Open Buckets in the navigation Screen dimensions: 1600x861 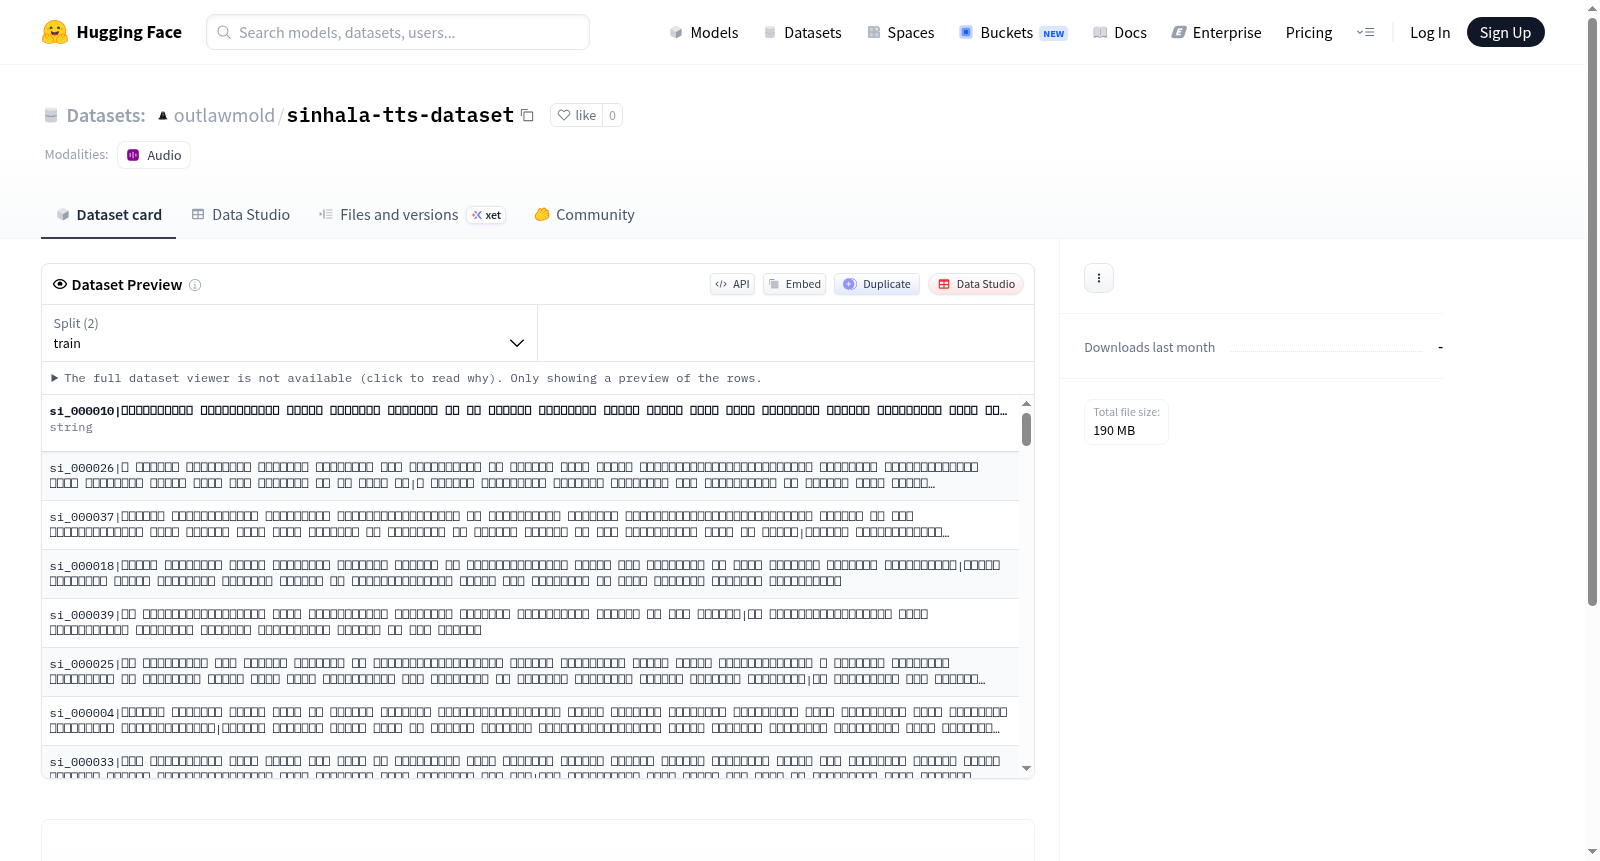(1013, 33)
